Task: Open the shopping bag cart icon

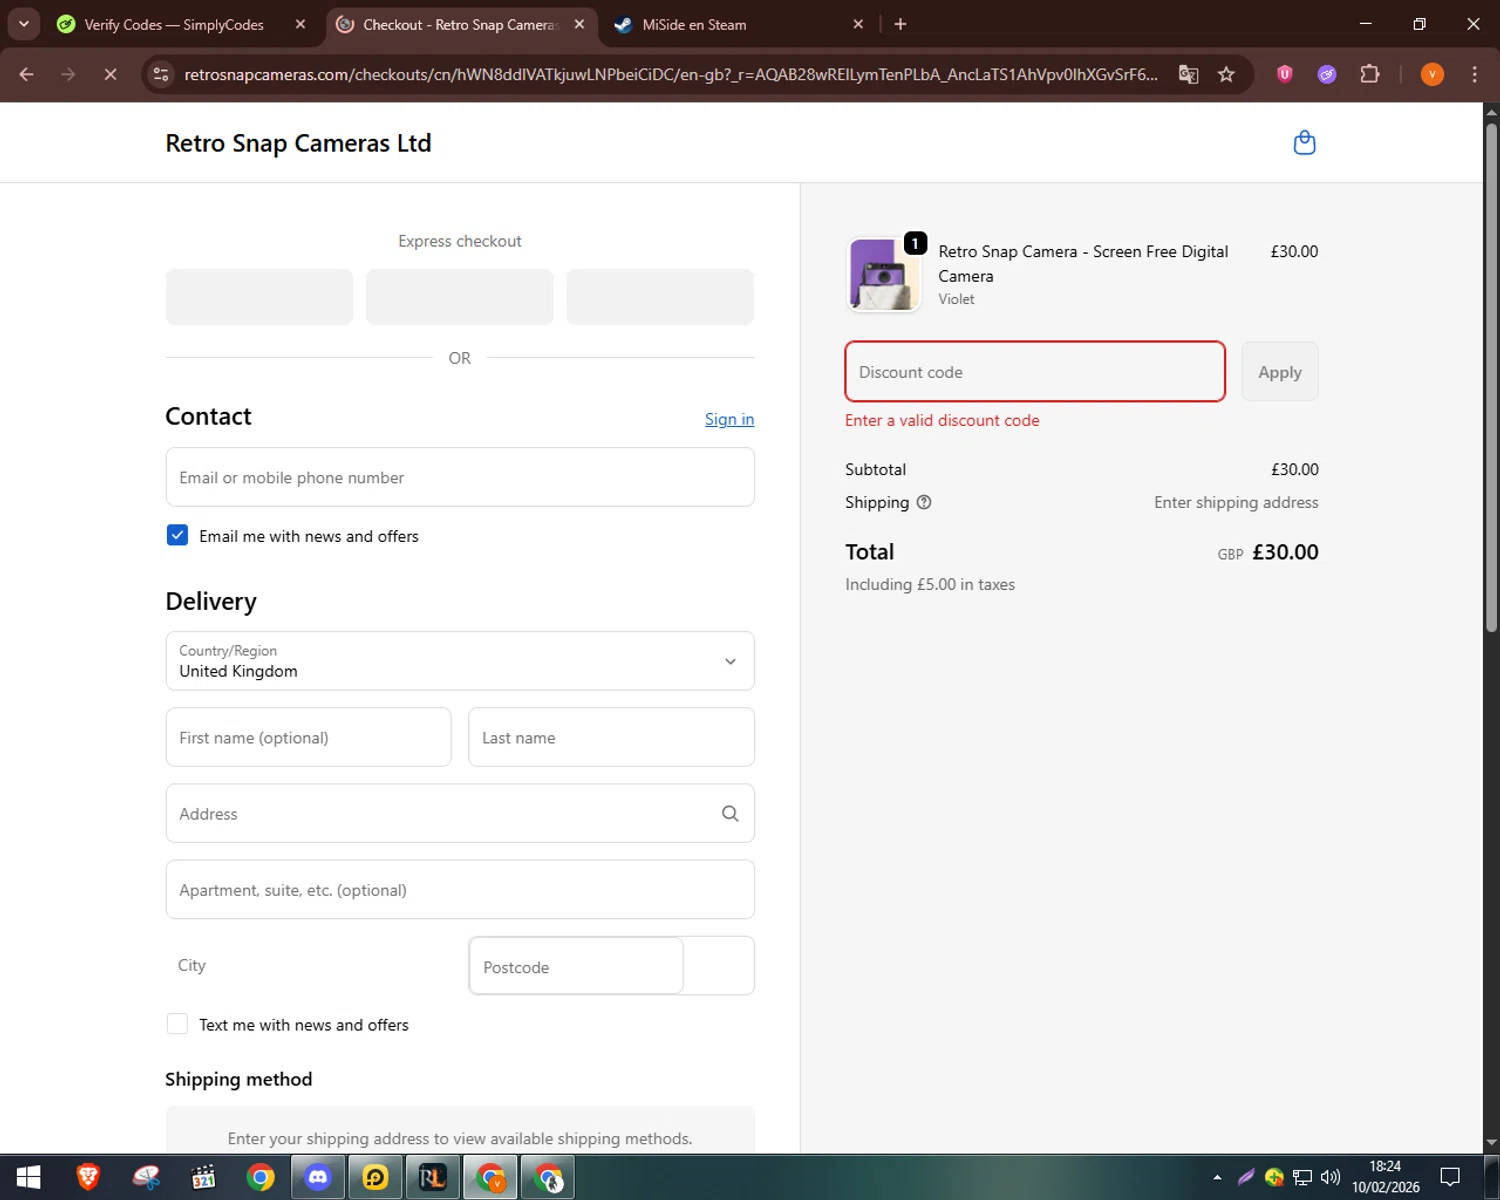Action: tap(1304, 143)
